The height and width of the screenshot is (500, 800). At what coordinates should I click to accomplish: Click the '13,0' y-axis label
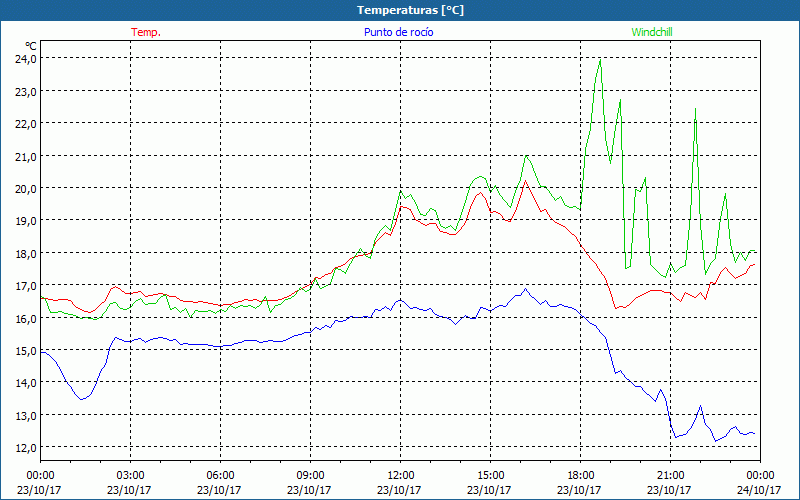(x=26, y=415)
